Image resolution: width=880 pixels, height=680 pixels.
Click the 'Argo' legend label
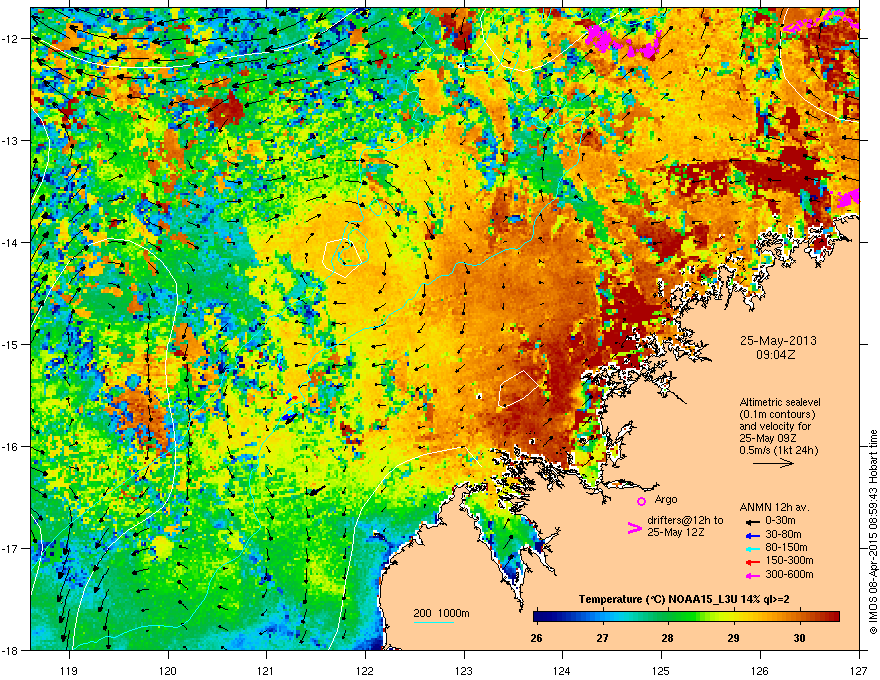(666, 499)
